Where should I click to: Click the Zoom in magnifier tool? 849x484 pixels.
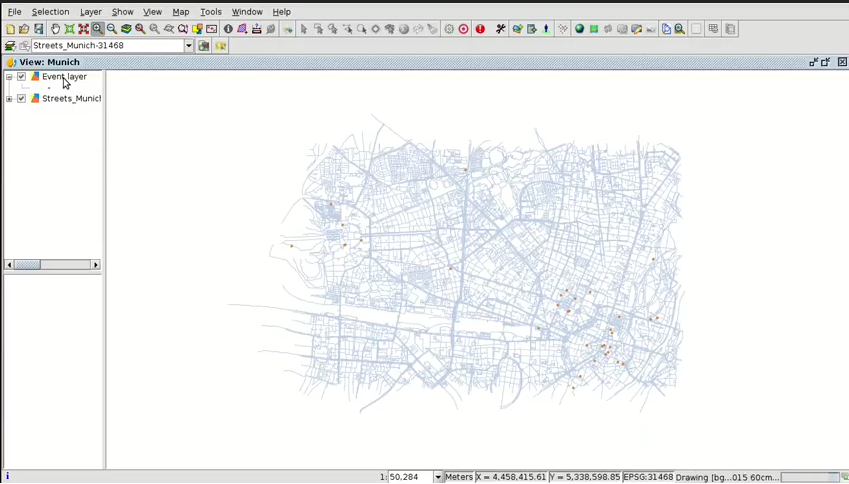pyautogui.click(x=97, y=29)
